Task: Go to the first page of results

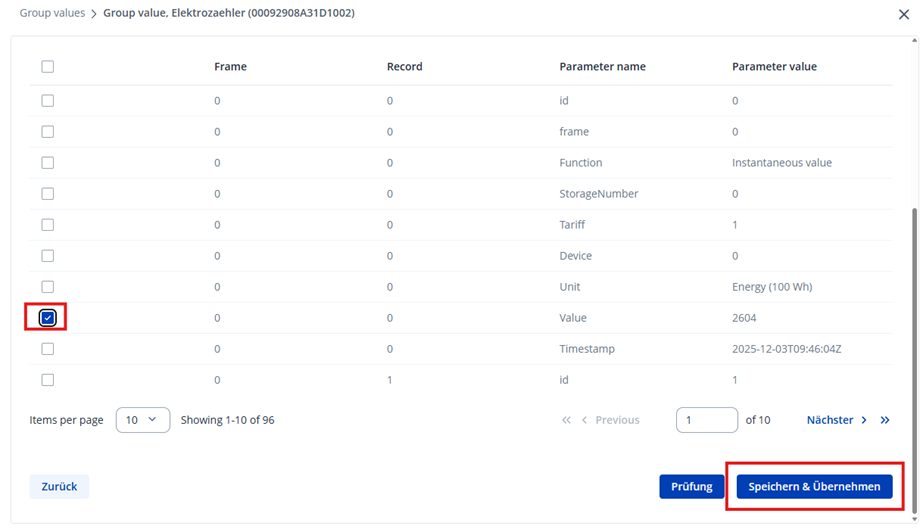Action: [x=567, y=420]
